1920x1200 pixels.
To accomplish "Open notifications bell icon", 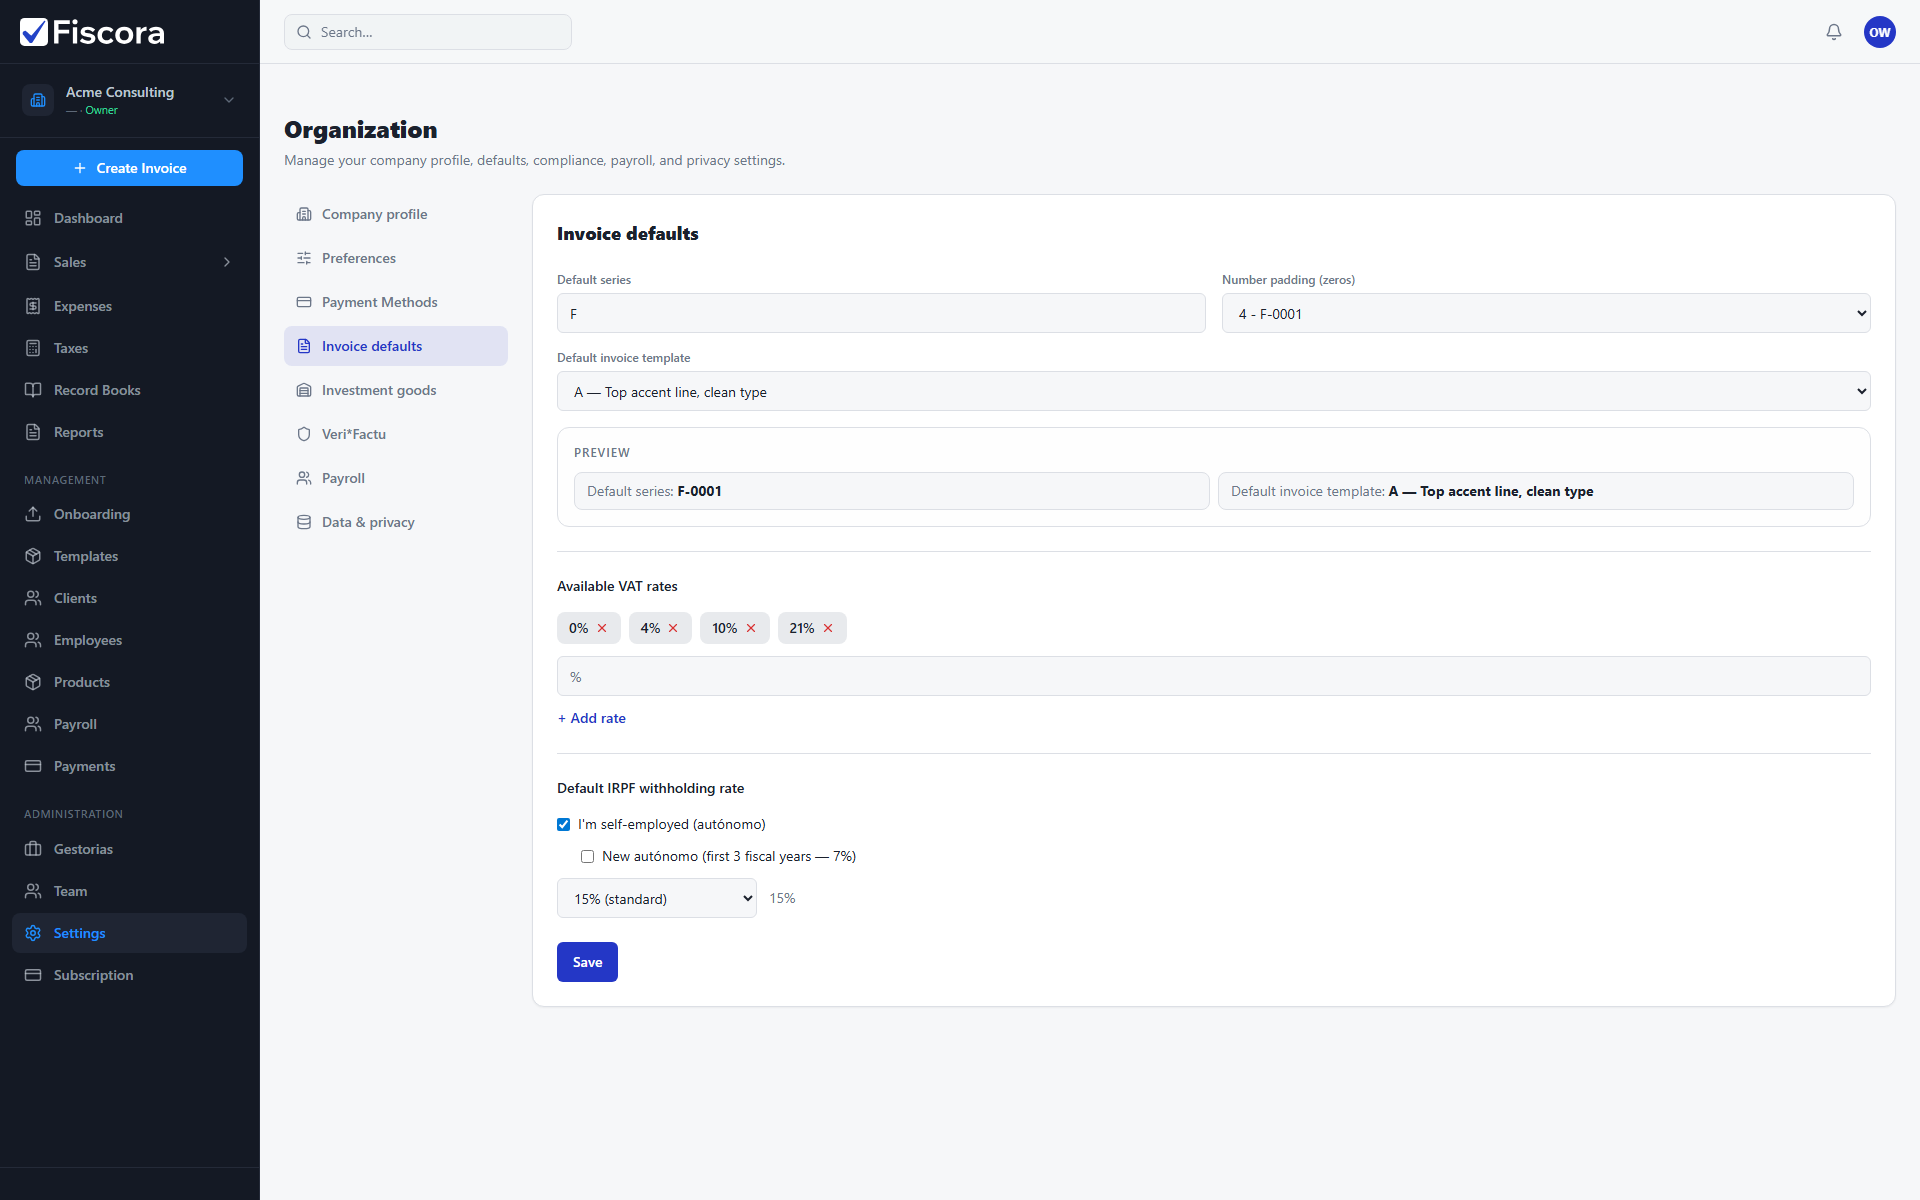I will [1834, 32].
